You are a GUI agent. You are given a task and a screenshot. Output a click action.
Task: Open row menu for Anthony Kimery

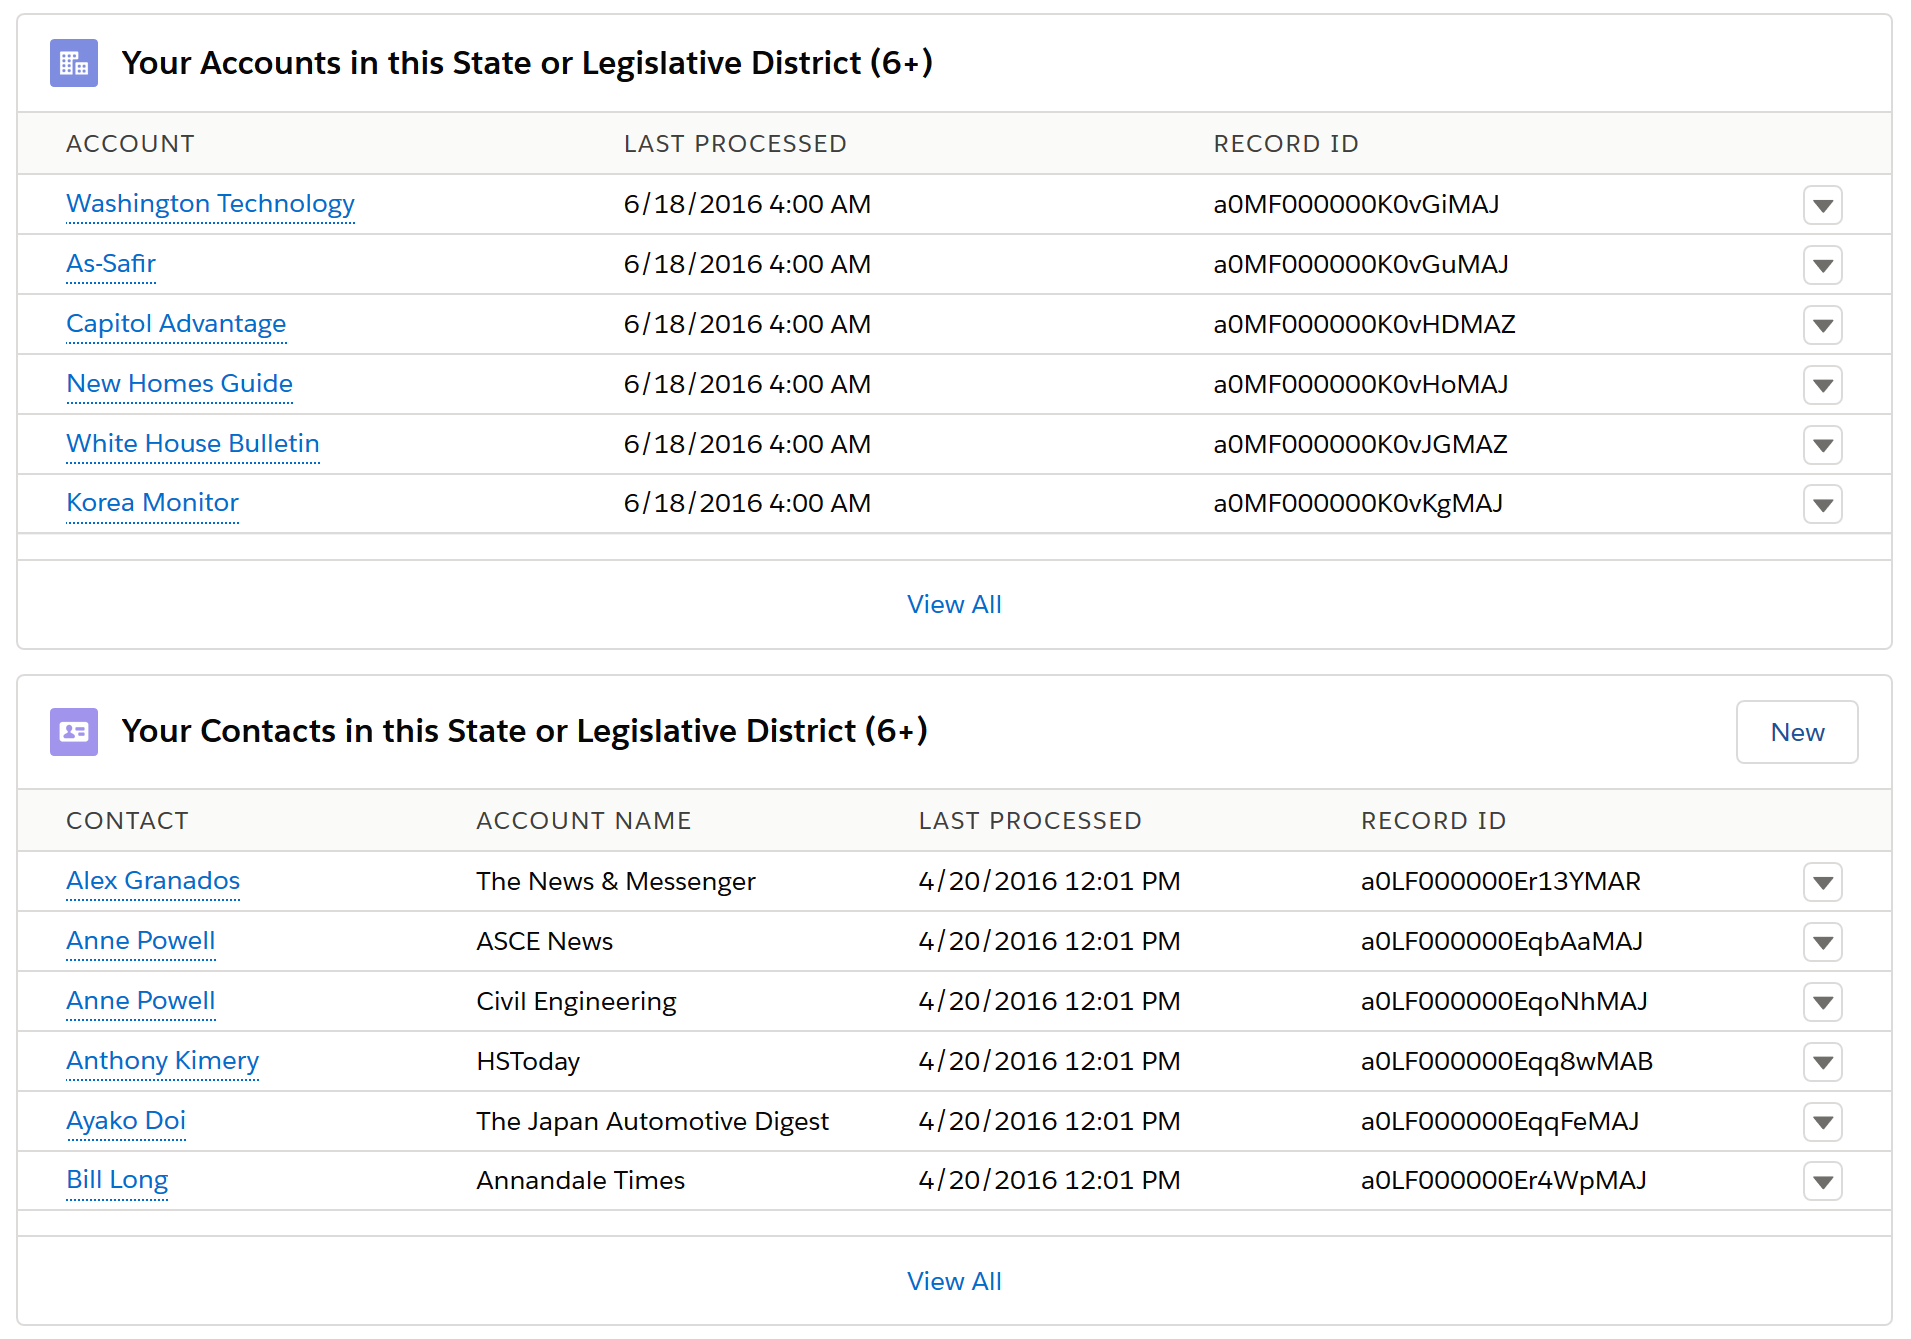pyautogui.click(x=1822, y=1062)
